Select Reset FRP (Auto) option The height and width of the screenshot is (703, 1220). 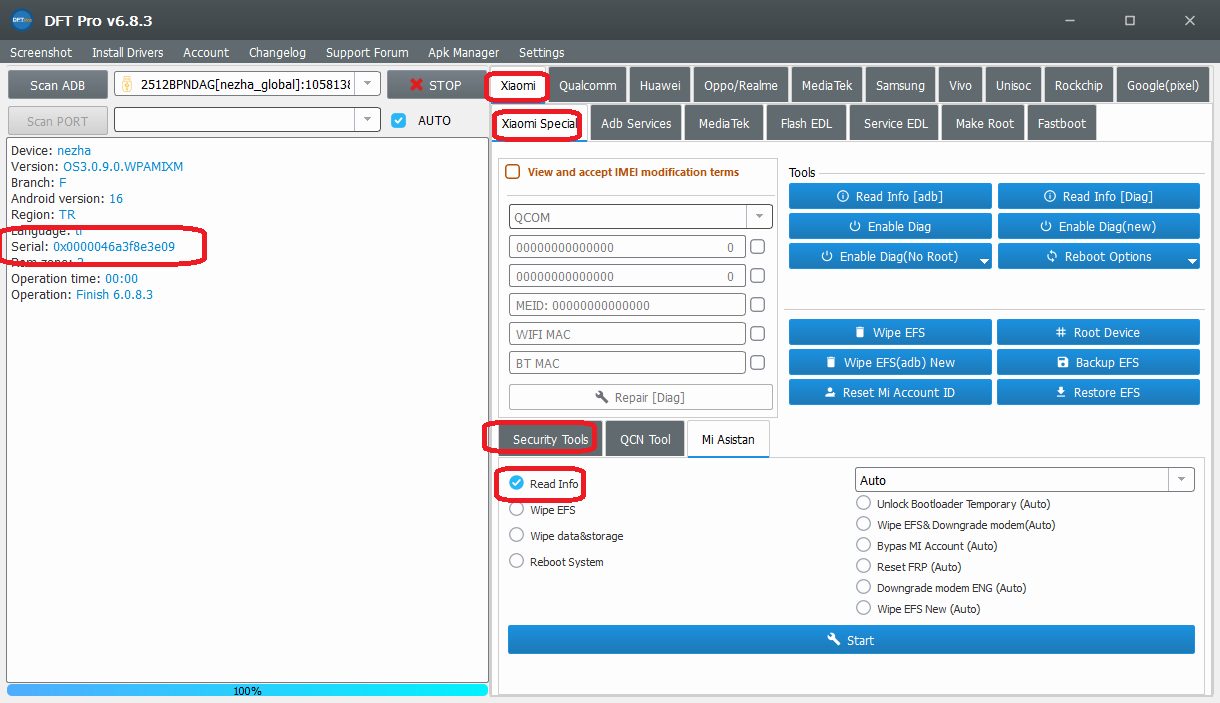[x=864, y=566]
